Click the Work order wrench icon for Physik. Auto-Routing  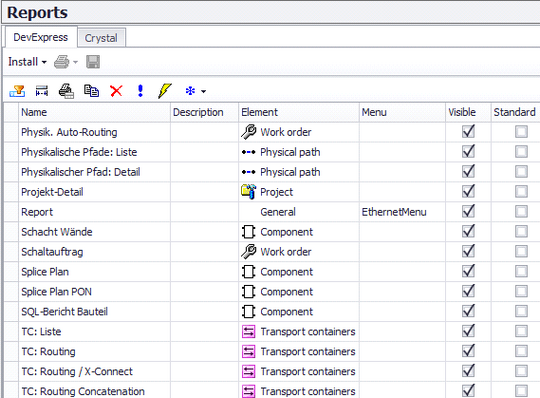click(x=249, y=132)
